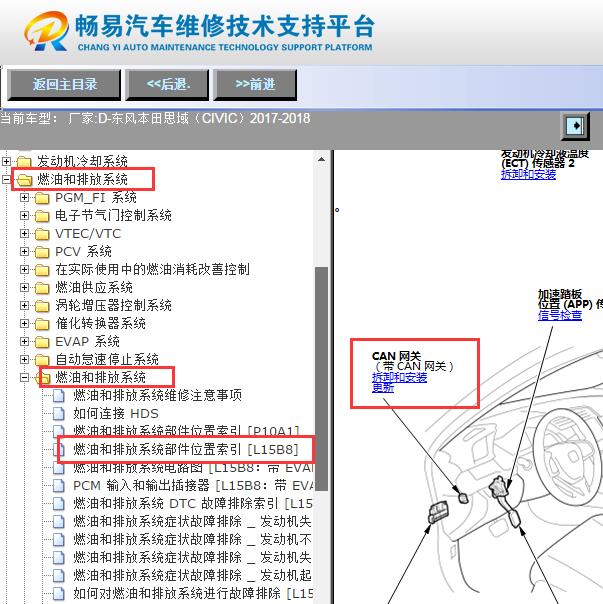Click the tree panel scrollbar thumb

pos(321,379)
